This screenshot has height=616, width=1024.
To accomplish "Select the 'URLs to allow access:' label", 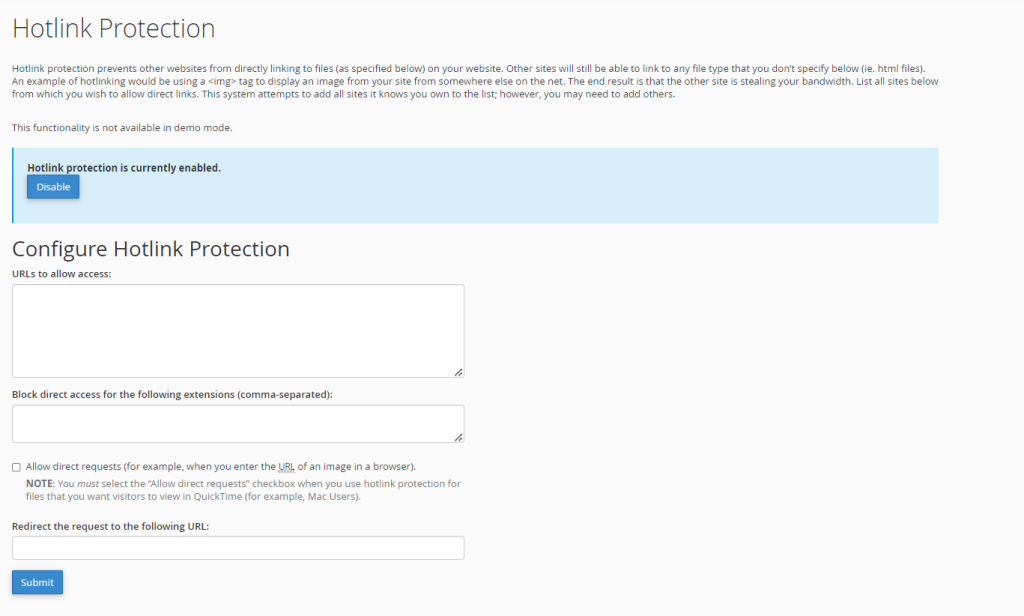I will (61, 274).
